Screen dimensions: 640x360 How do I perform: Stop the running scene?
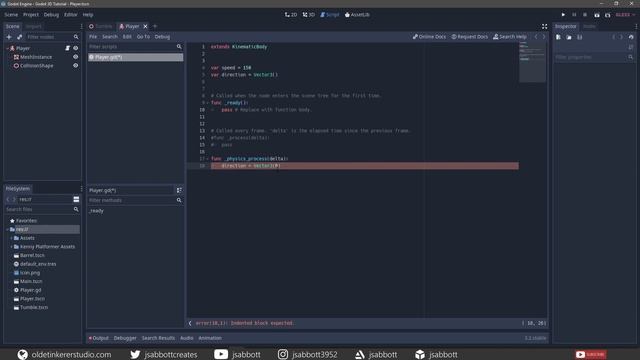(x=585, y=15)
